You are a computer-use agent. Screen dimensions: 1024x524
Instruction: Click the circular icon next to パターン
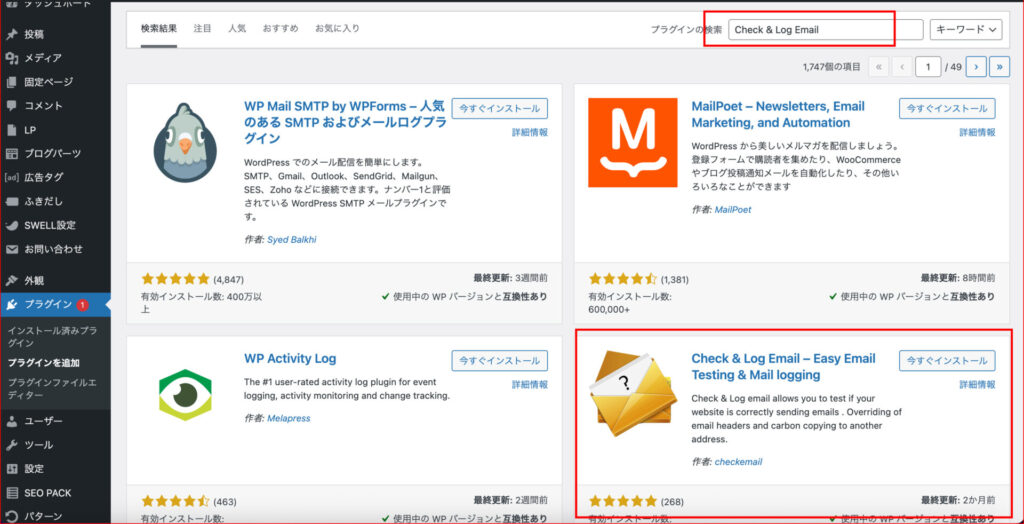(12, 516)
